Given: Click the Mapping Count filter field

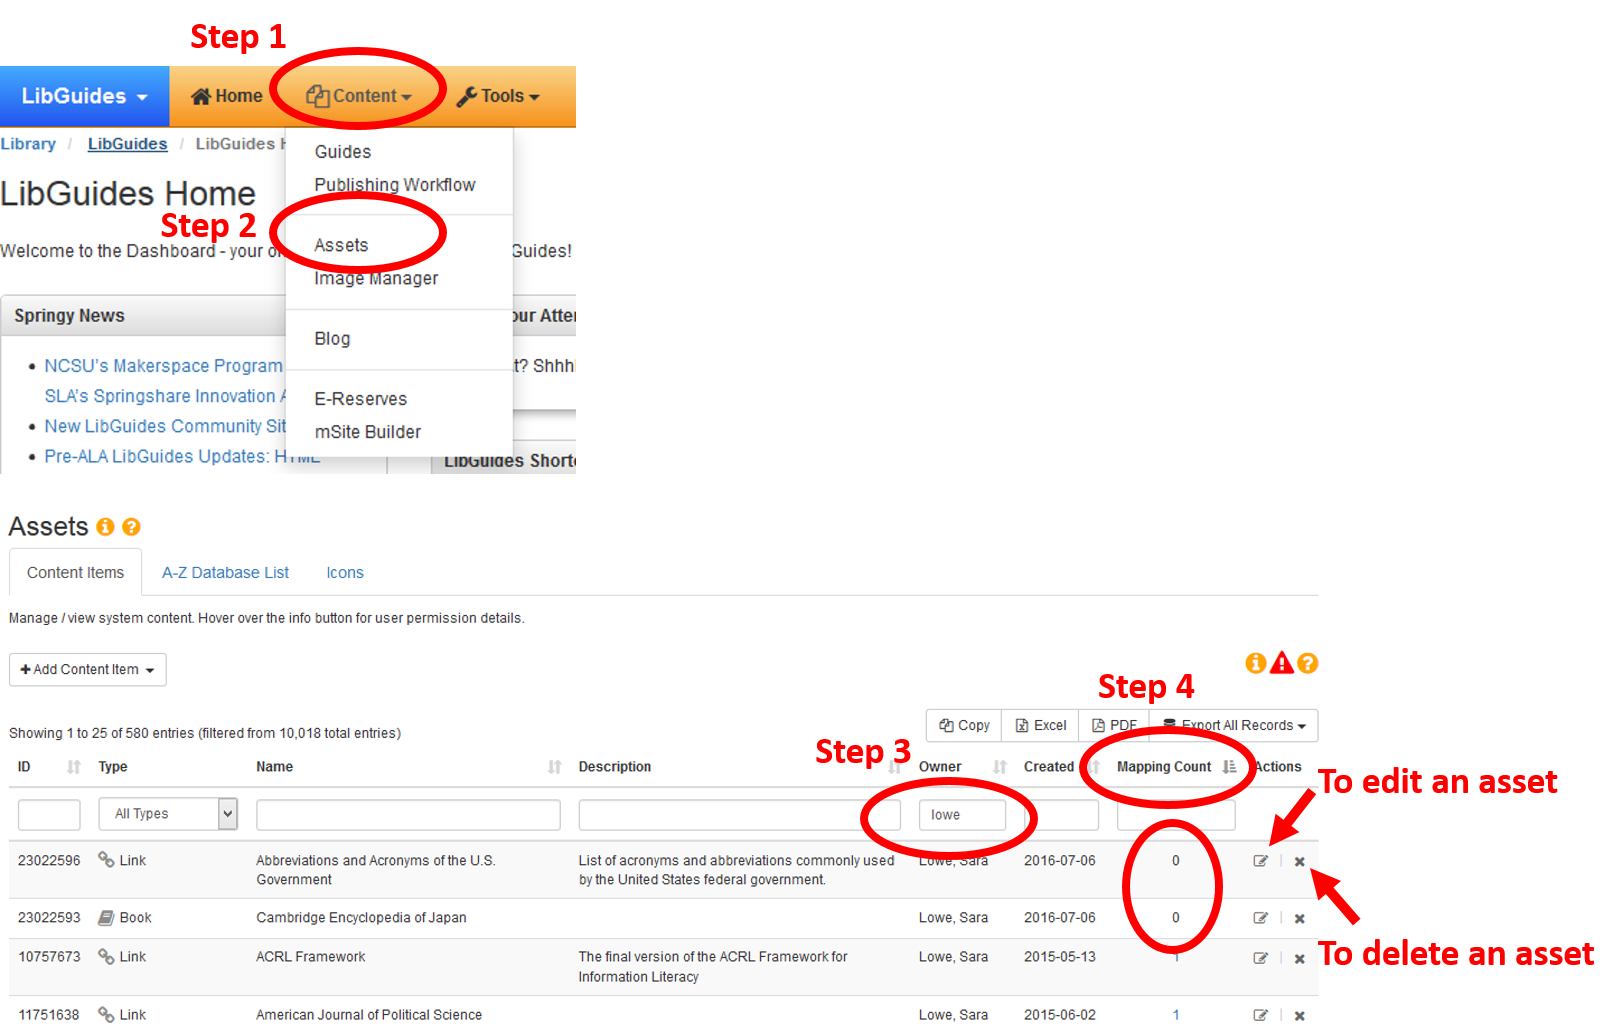Looking at the screenshot, I should pos(1176,815).
